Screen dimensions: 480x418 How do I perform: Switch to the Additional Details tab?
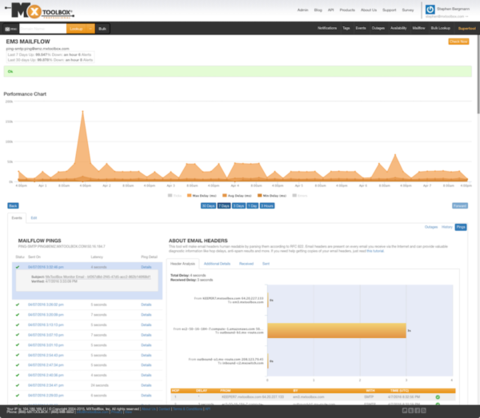coord(217,264)
